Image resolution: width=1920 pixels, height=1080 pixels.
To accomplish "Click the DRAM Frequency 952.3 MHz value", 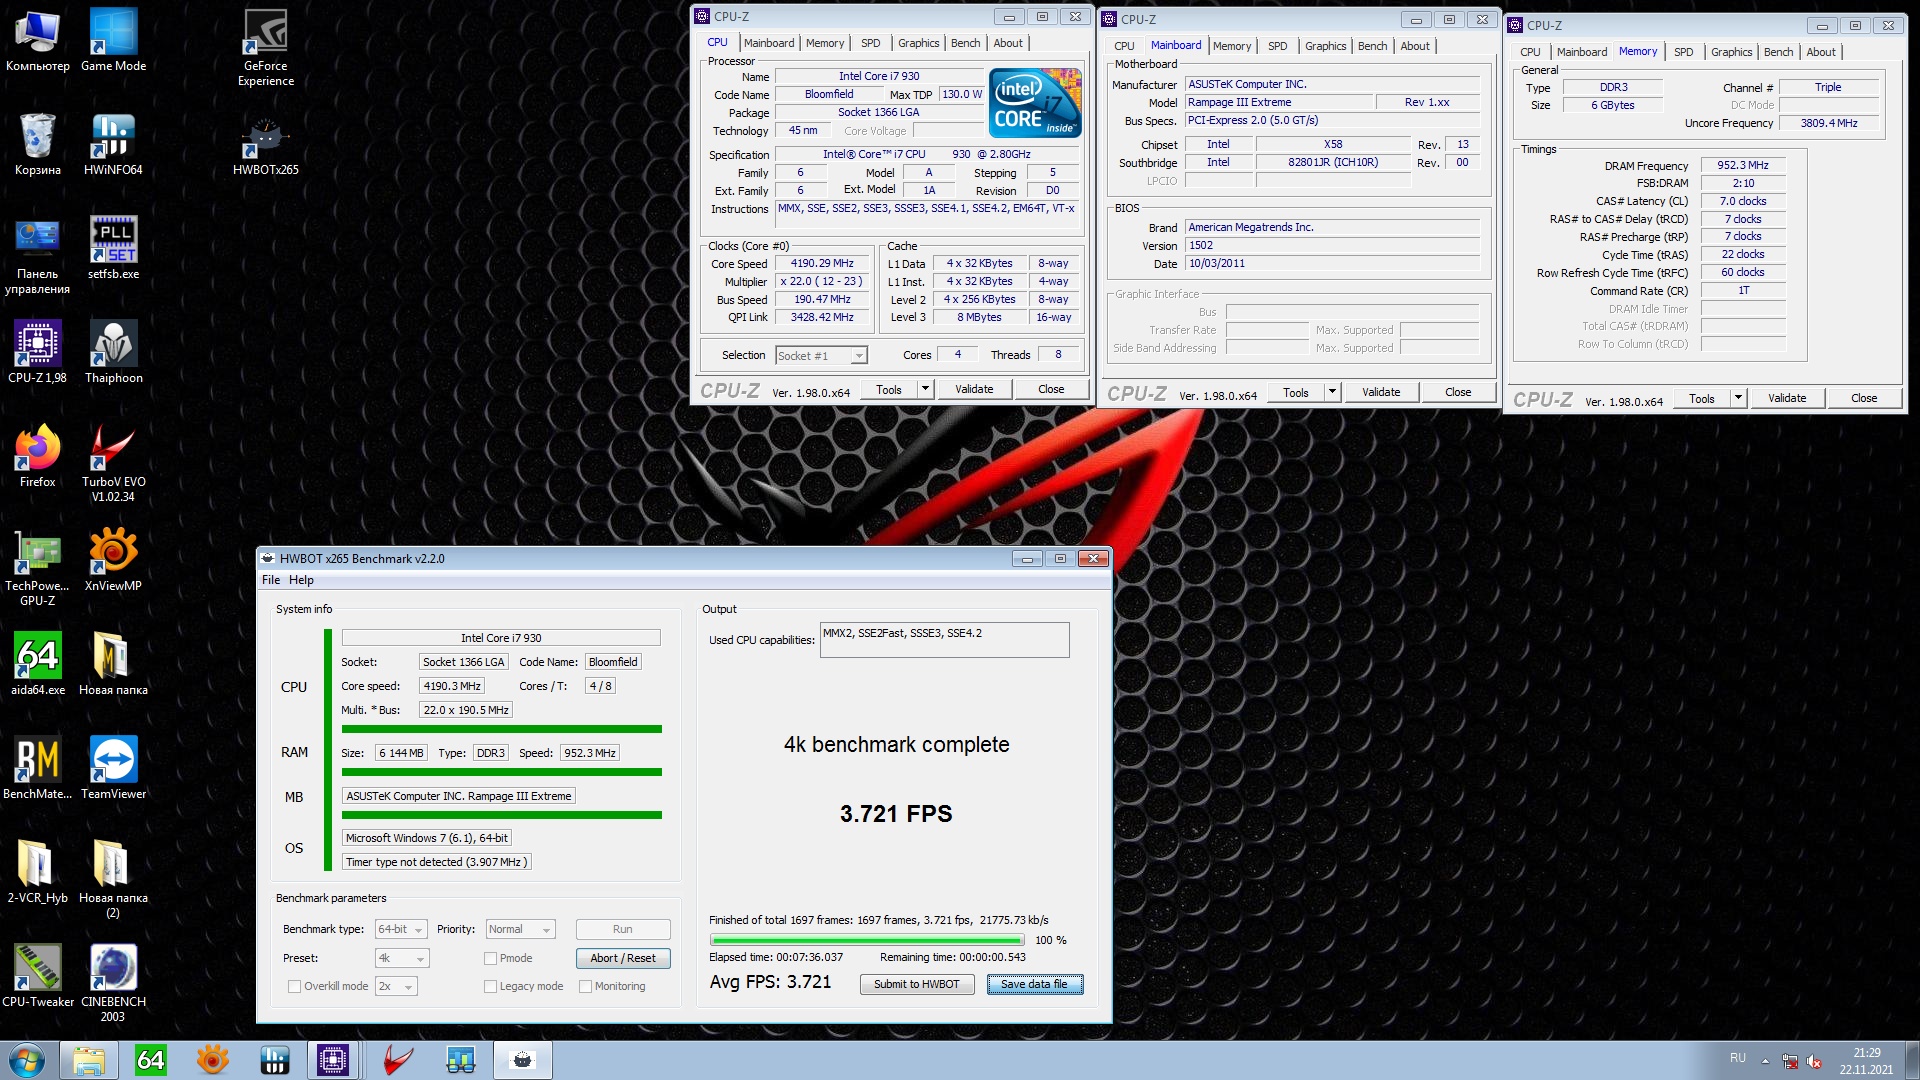I will click(x=1743, y=165).
